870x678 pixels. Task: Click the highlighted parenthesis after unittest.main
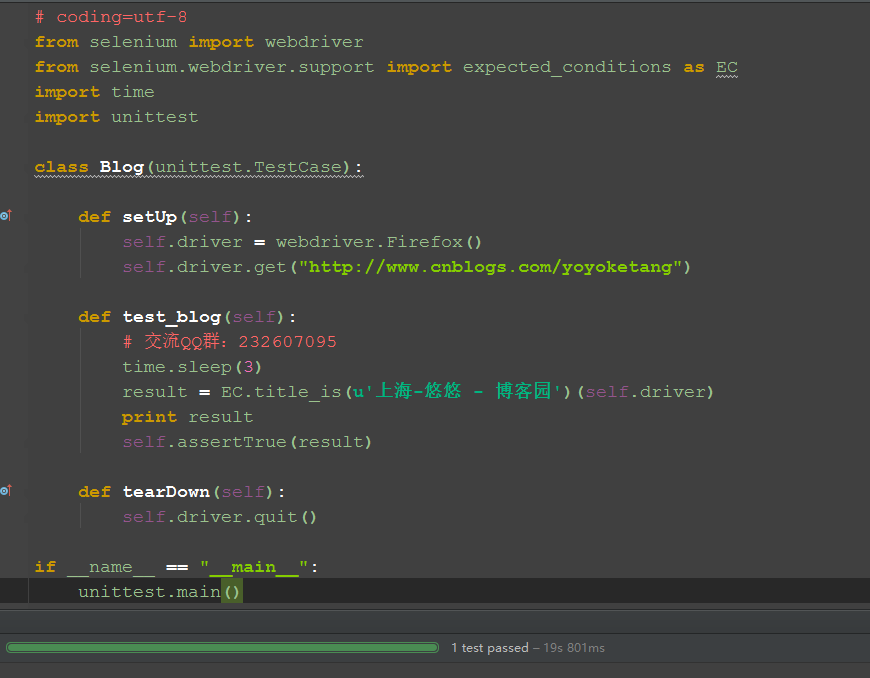tap(231, 591)
